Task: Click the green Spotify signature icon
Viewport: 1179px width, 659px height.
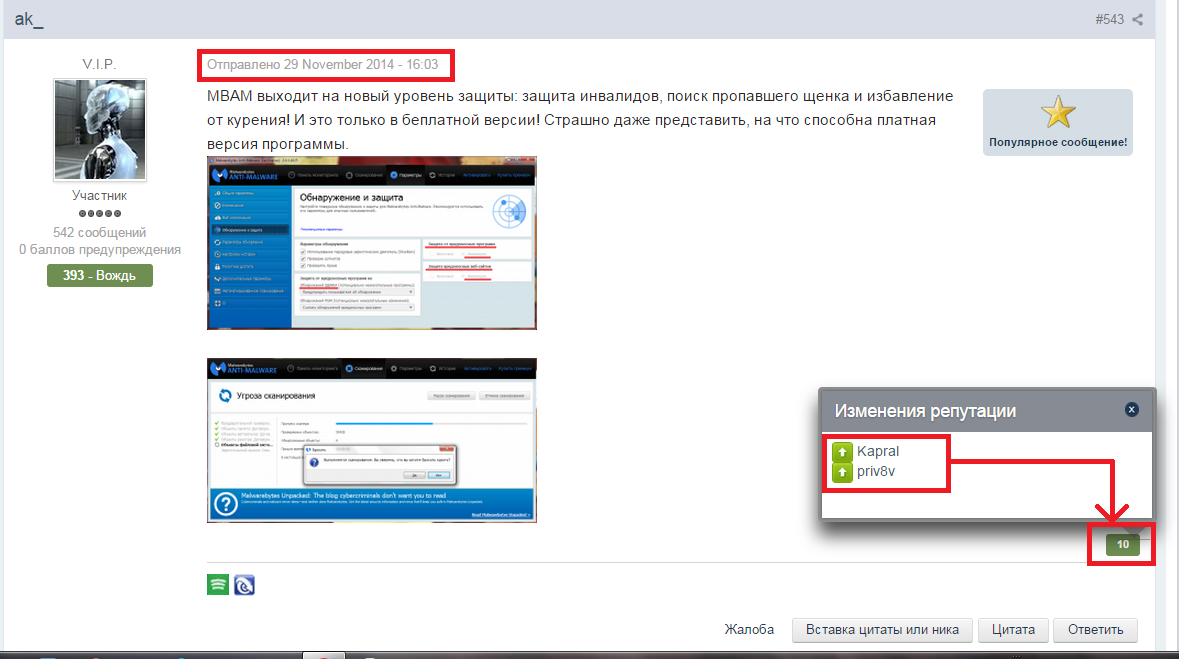Action: 218,585
